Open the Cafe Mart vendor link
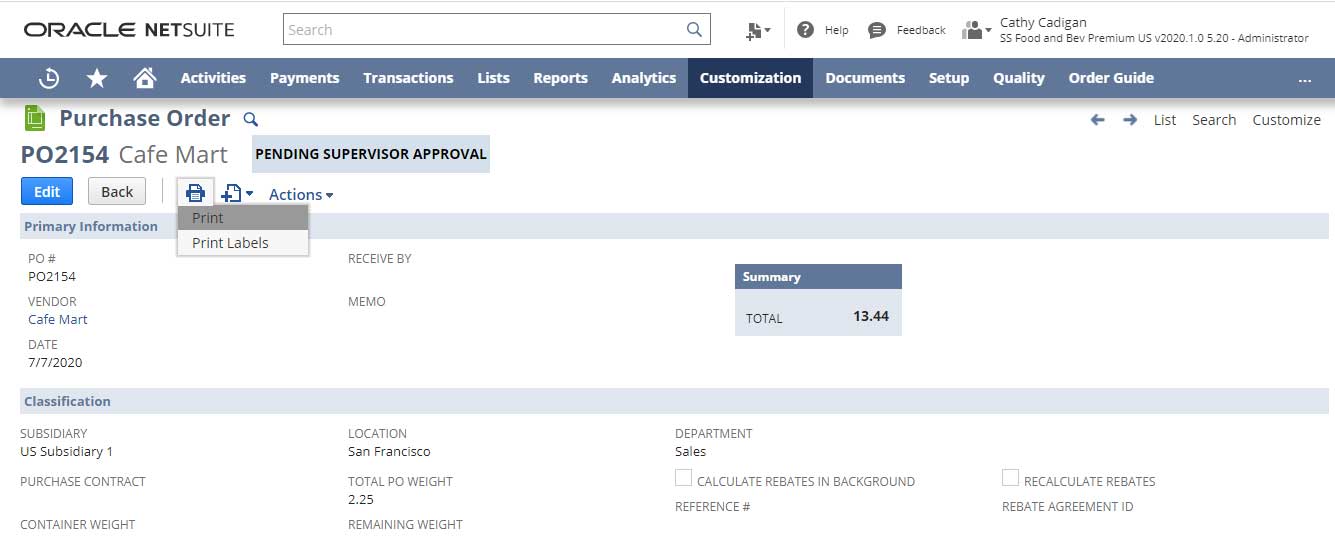The height and width of the screenshot is (556, 1335). tap(57, 319)
